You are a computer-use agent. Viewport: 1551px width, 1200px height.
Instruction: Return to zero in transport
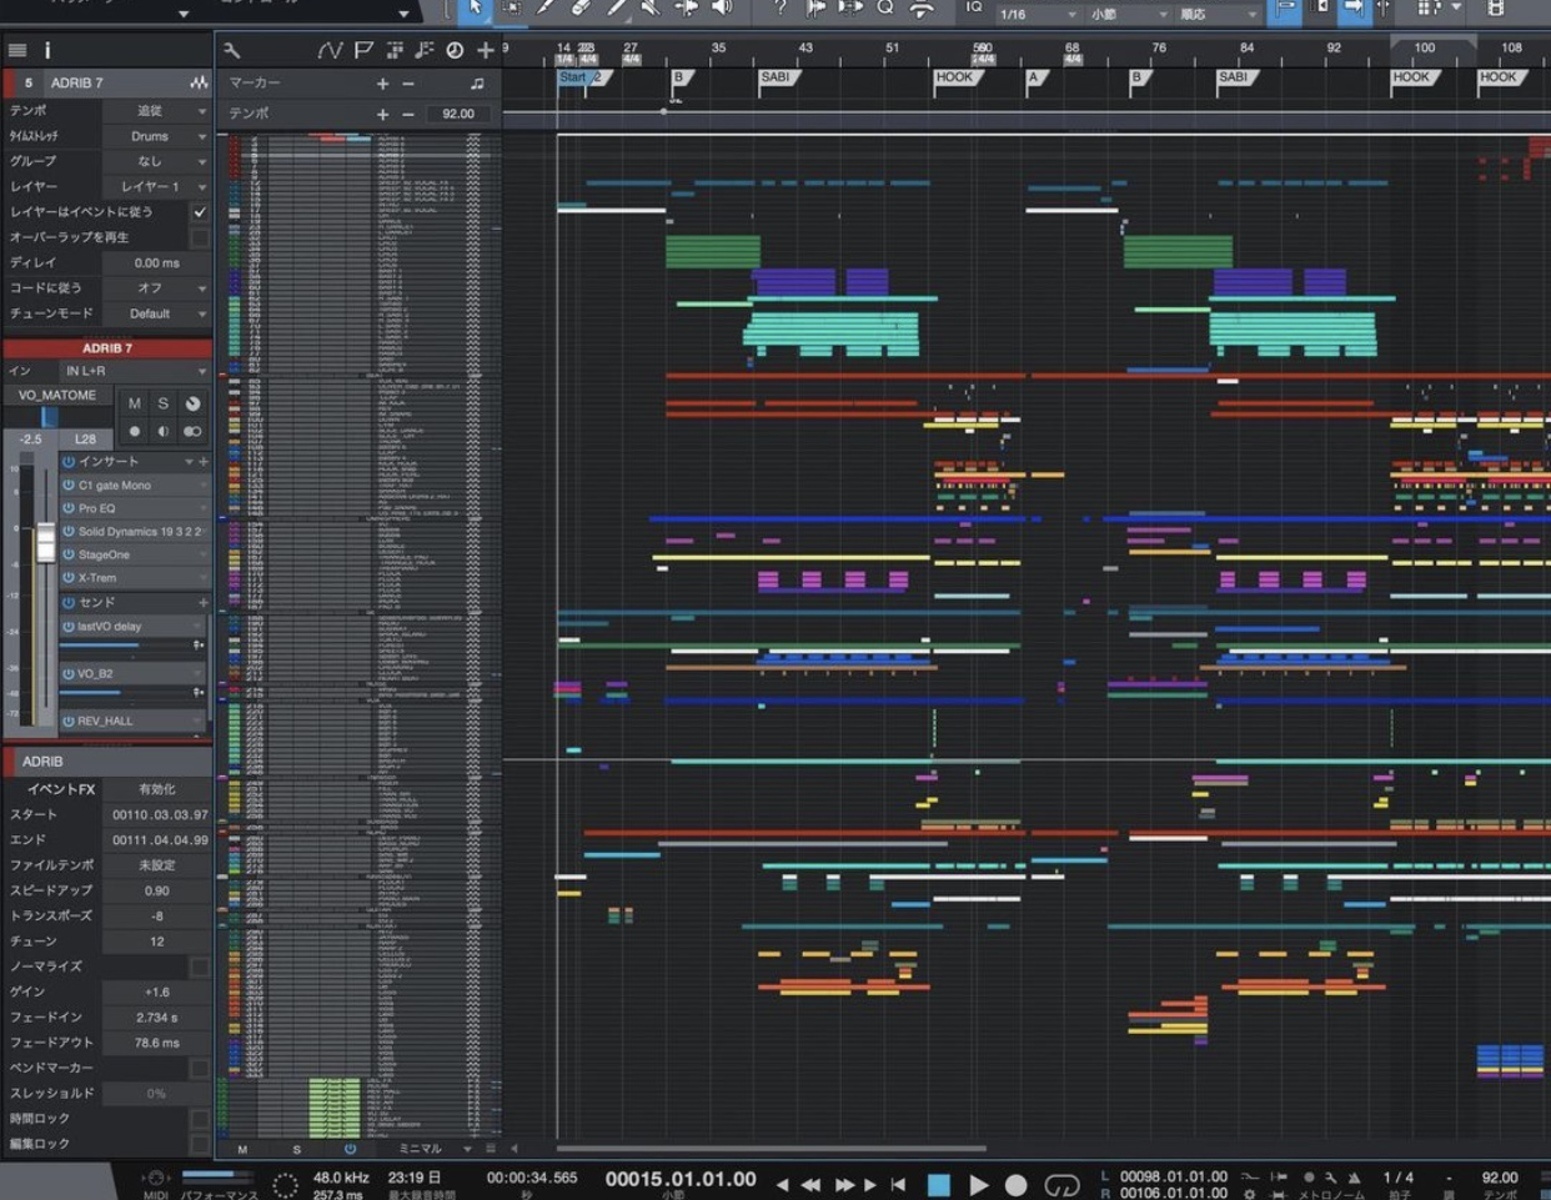tap(899, 1185)
